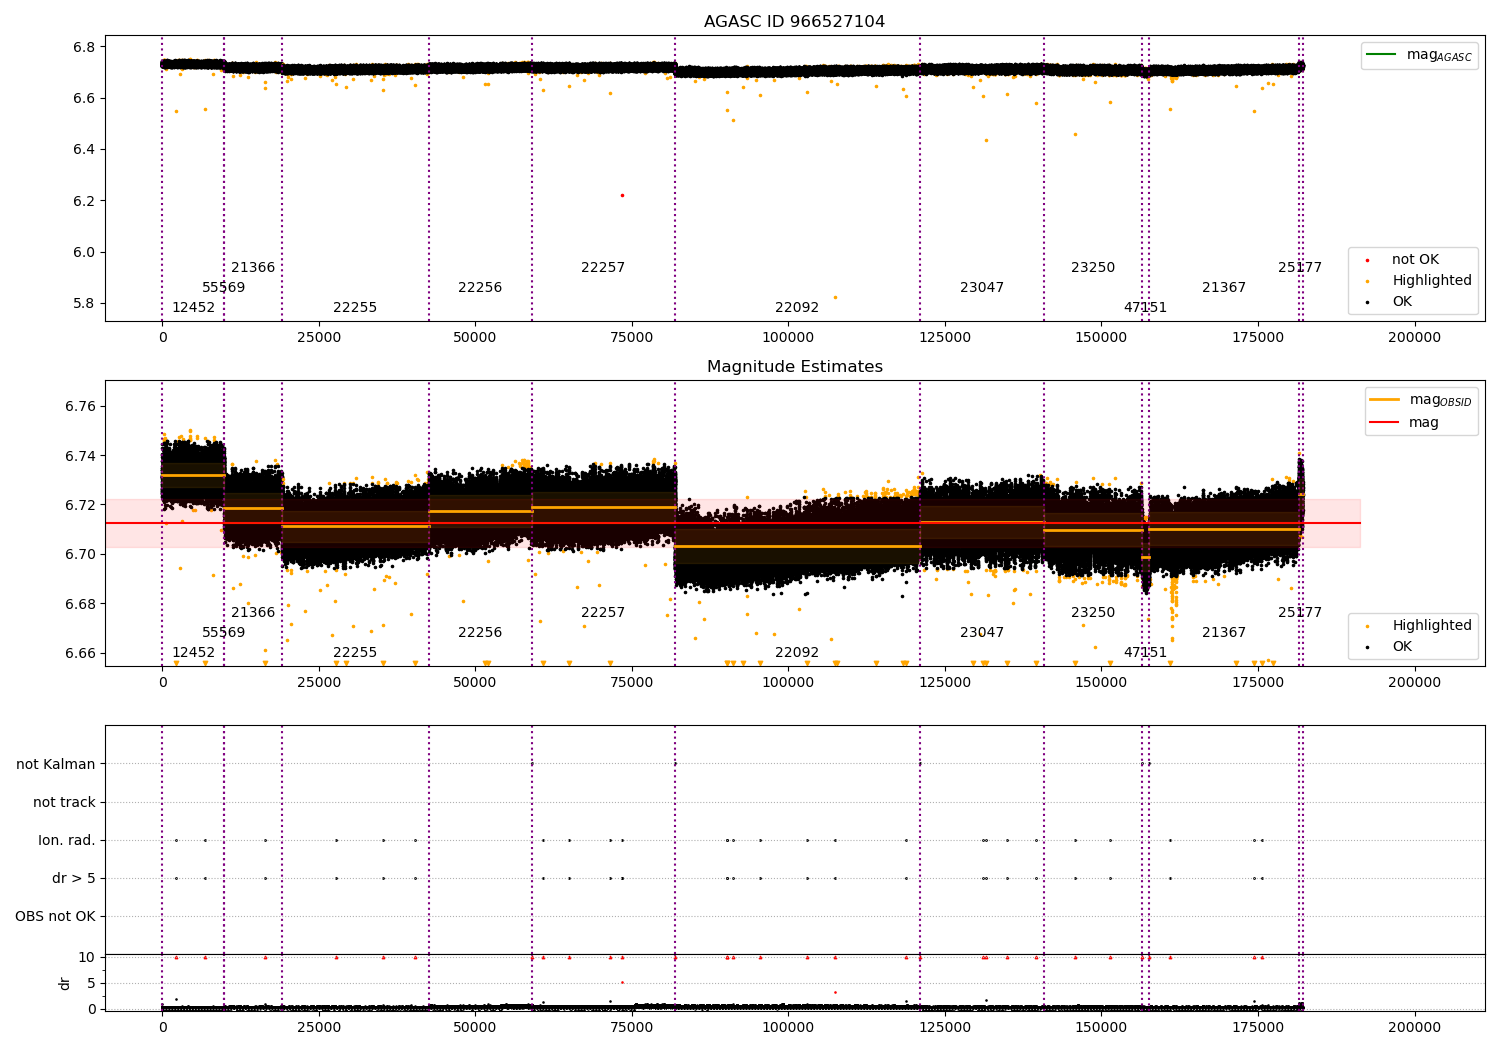This screenshot has width=1500, height=1050.
Task: Click the title 'AGASC ID 966527104'
Action: [x=794, y=22]
